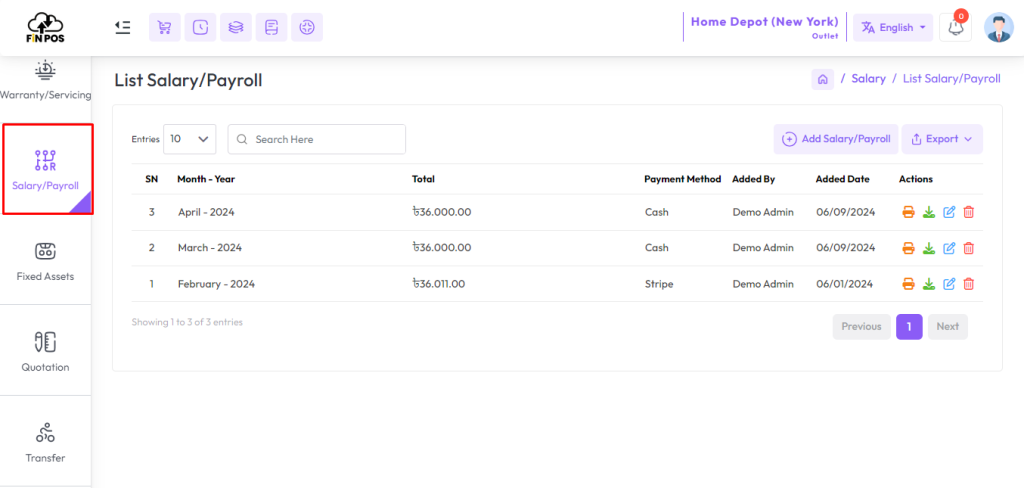
Task: Open the receipt shortcut icon in the top bar
Action: click(272, 27)
